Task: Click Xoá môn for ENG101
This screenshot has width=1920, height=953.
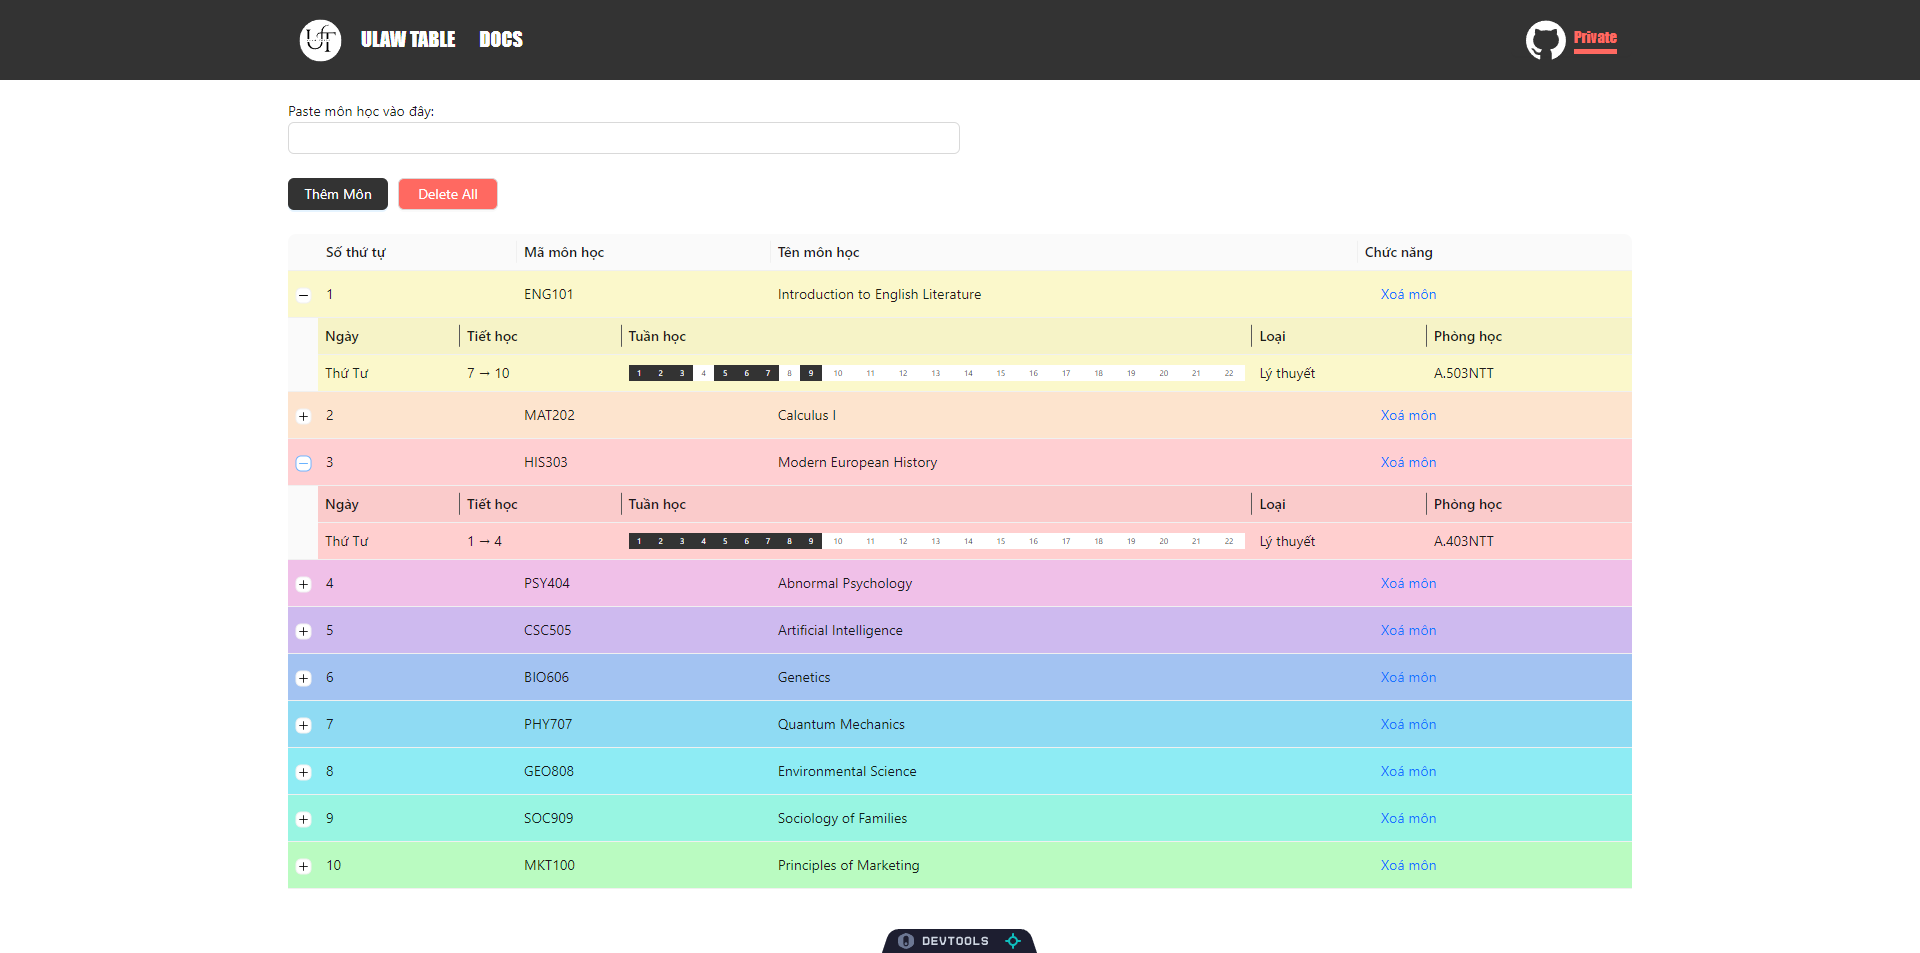Action: click(1408, 294)
